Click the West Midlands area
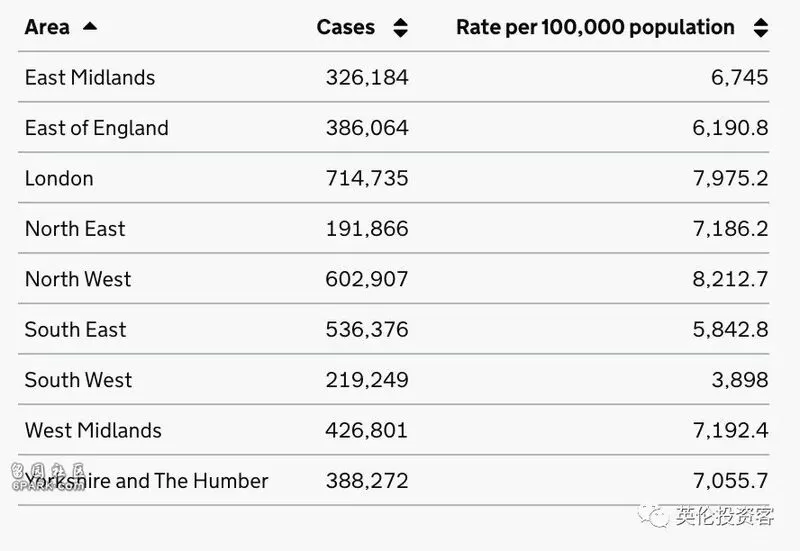The height and width of the screenshot is (551, 800). [x=93, y=431]
